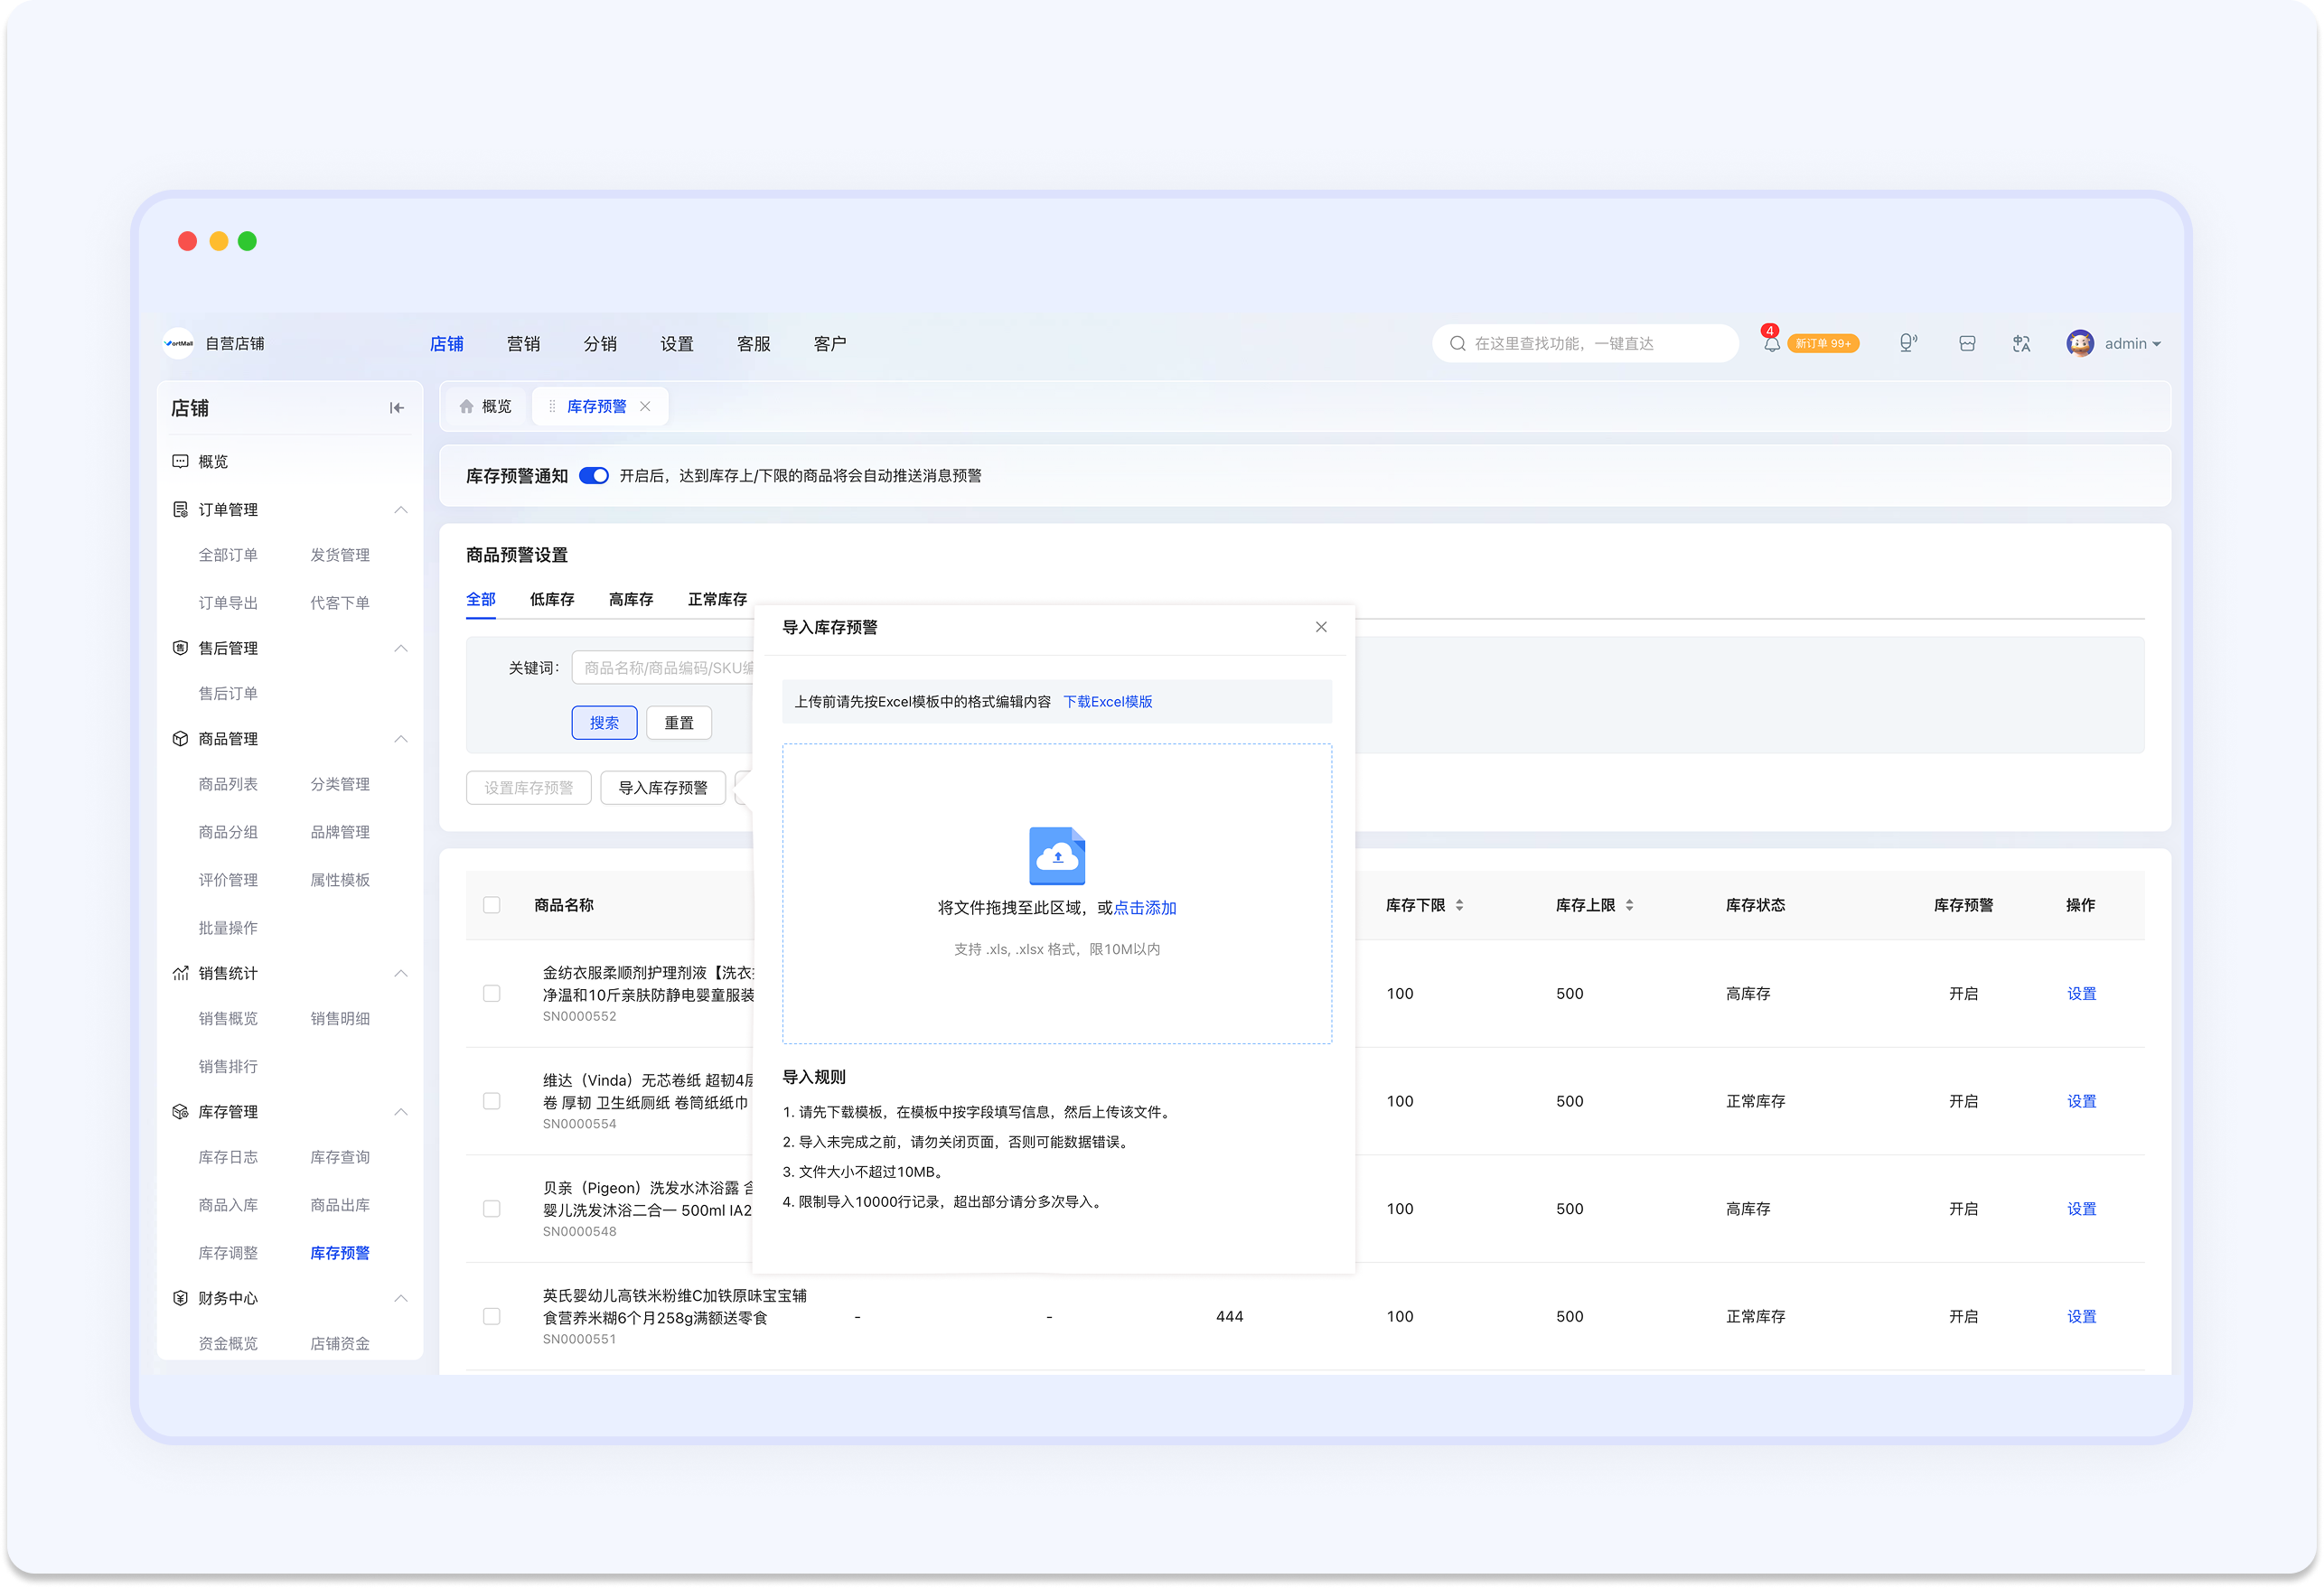Click the admin avatar image
Screen dimensions: 2324x1588
tap(2080, 343)
